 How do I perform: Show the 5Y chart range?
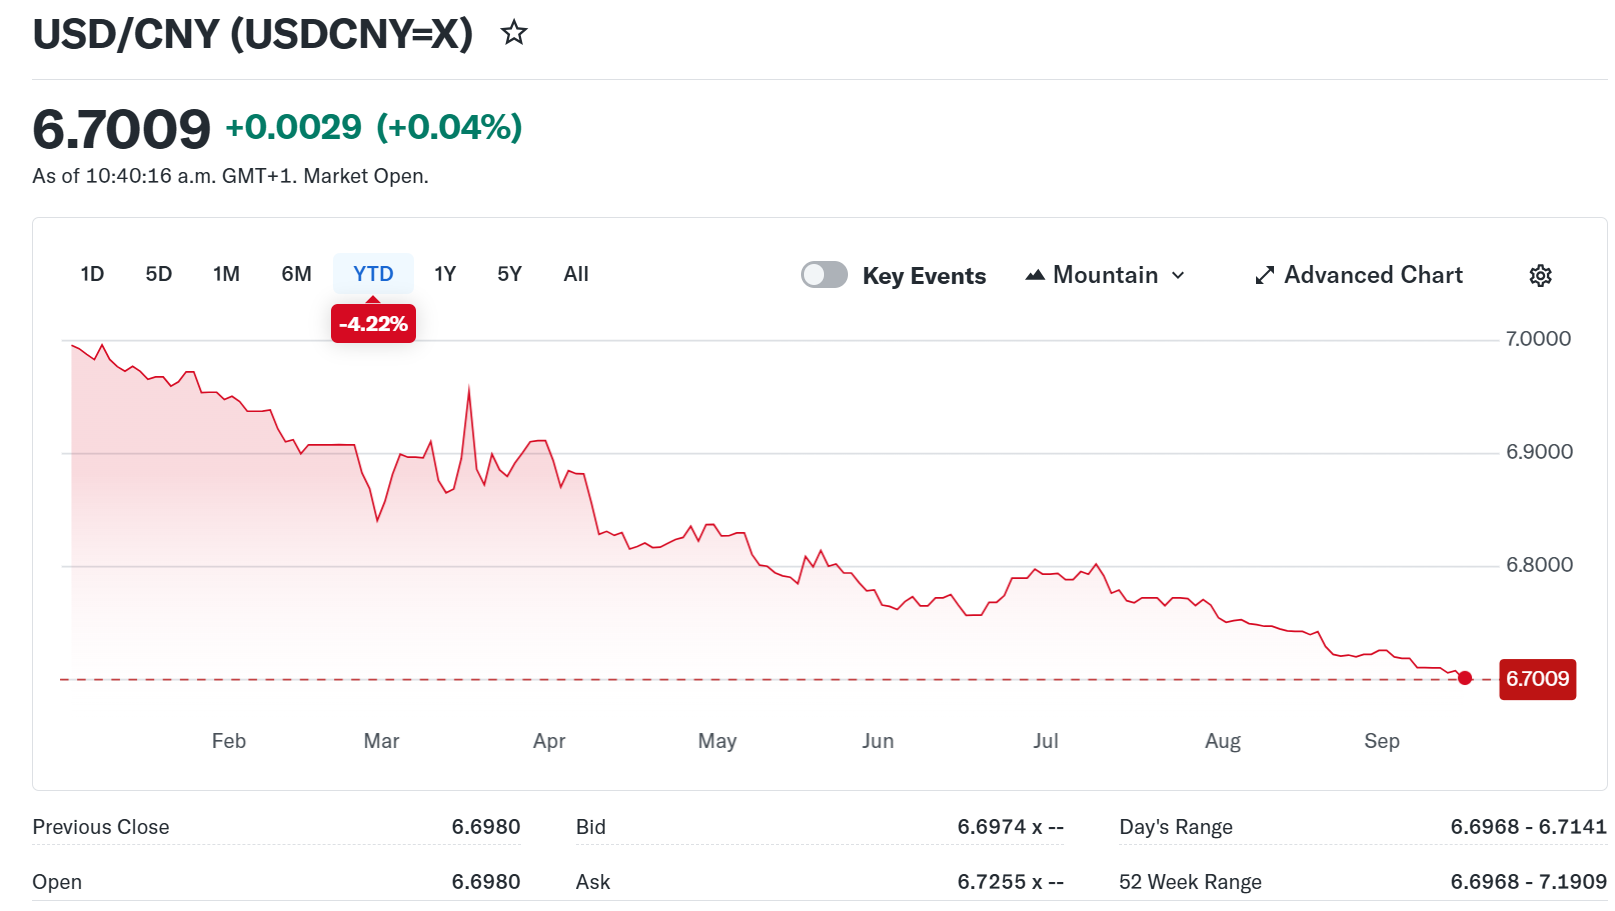tap(510, 274)
